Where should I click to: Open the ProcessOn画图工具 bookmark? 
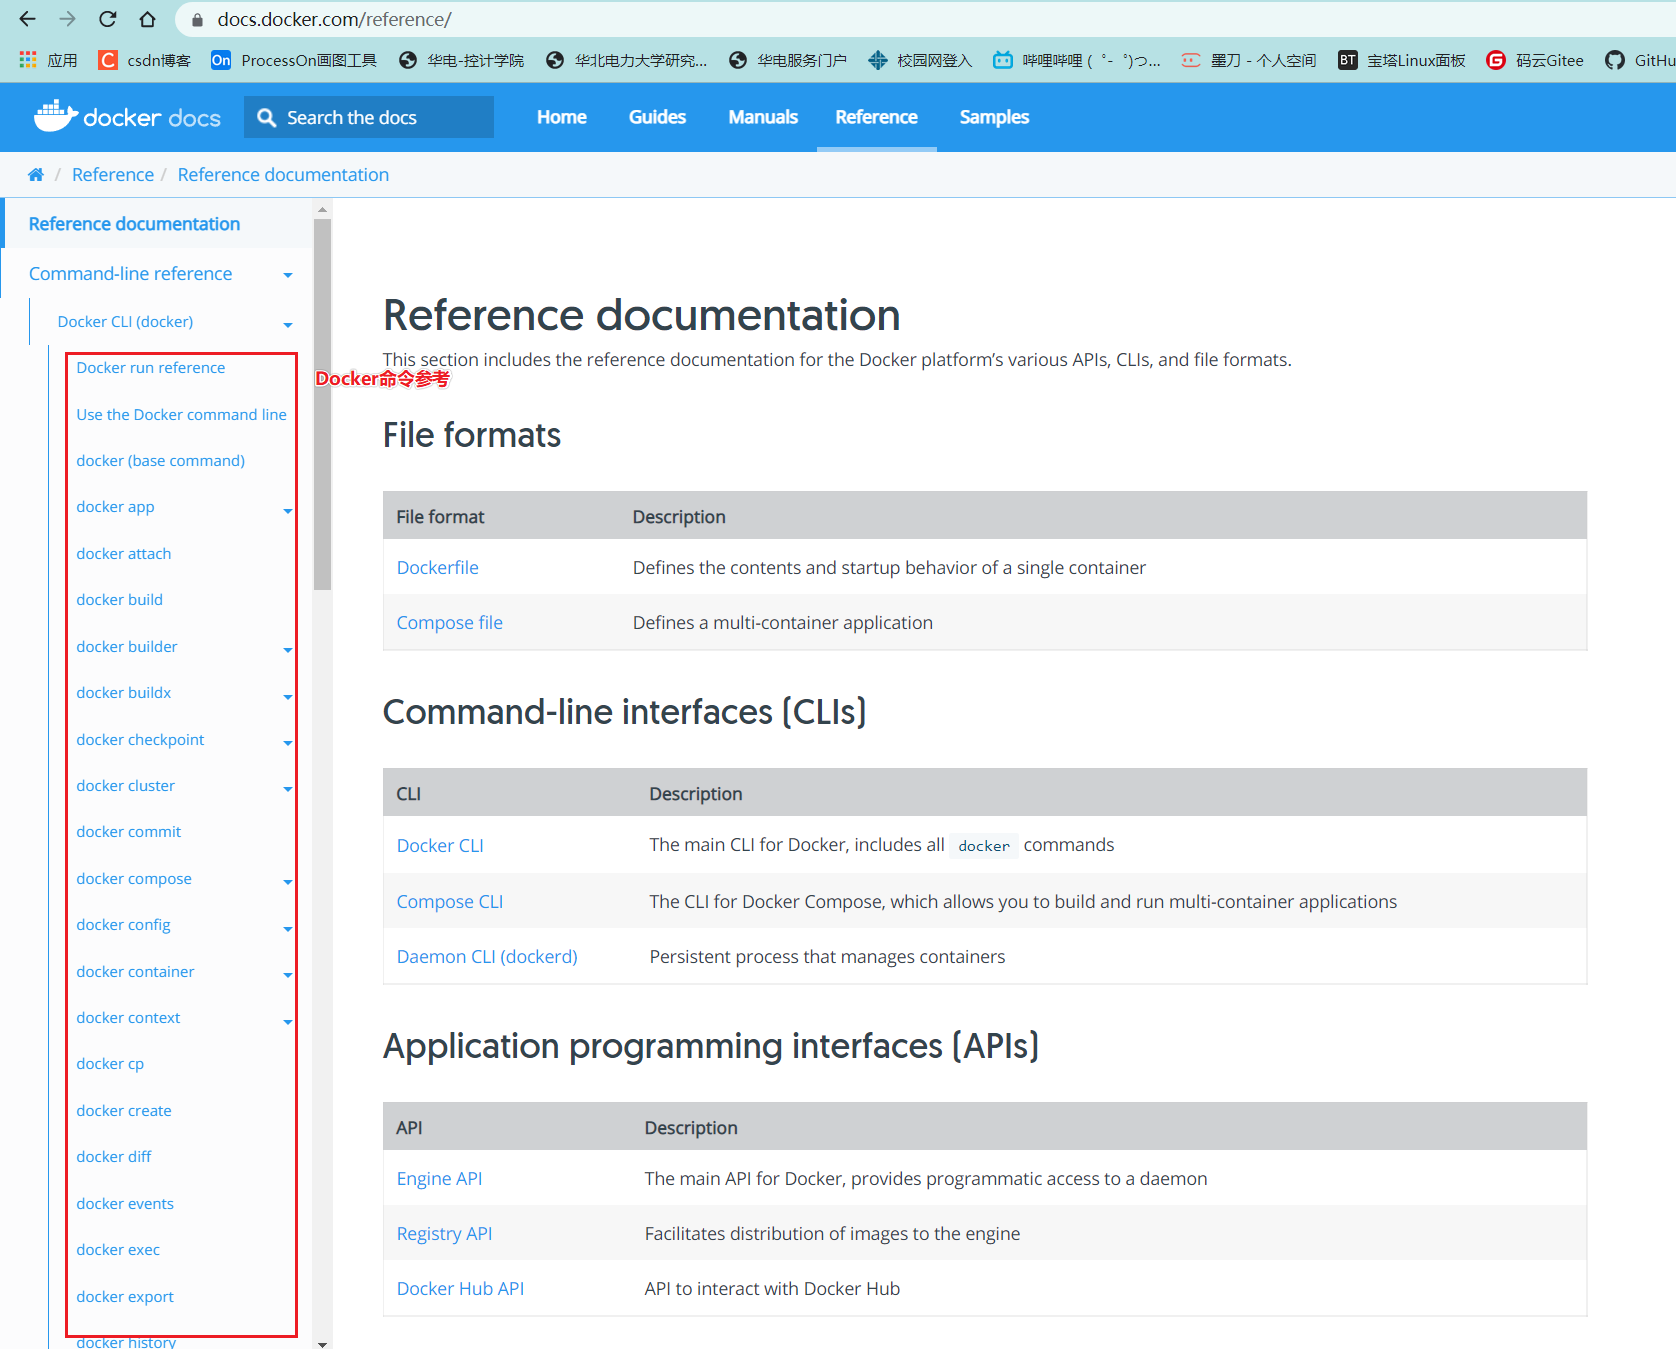click(x=294, y=60)
